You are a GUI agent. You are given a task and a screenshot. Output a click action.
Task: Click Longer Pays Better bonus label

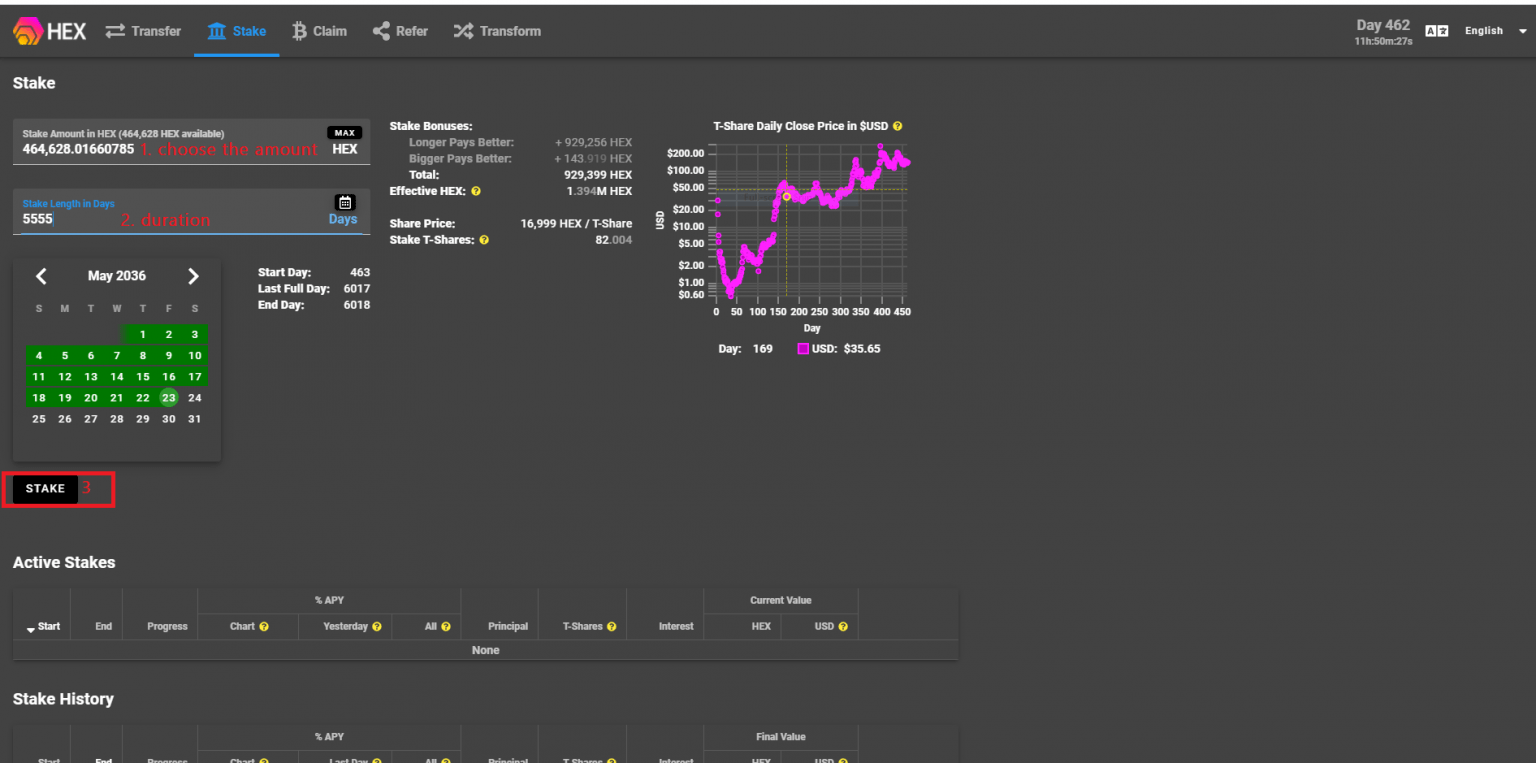(x=461, y=143)
